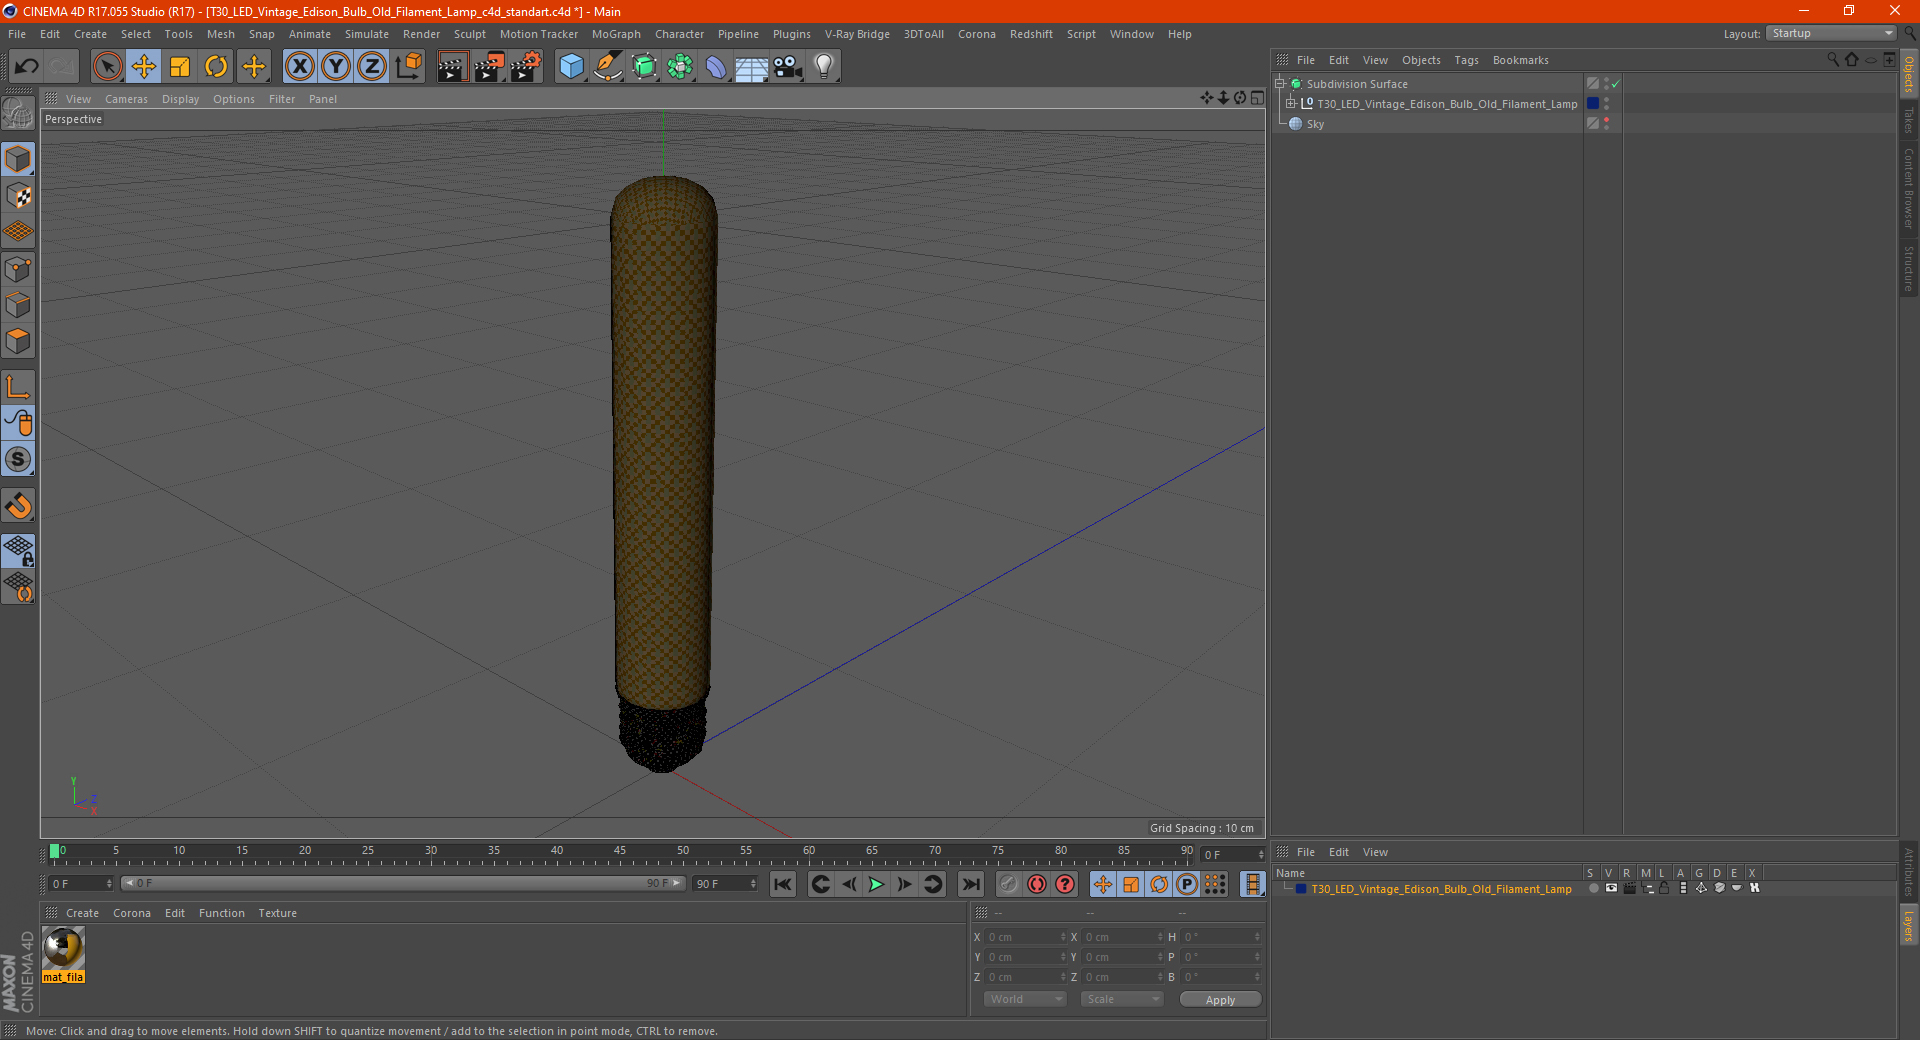Open Edit Render Settings
Screen dimensions: 1920x1040
[526, 67]
